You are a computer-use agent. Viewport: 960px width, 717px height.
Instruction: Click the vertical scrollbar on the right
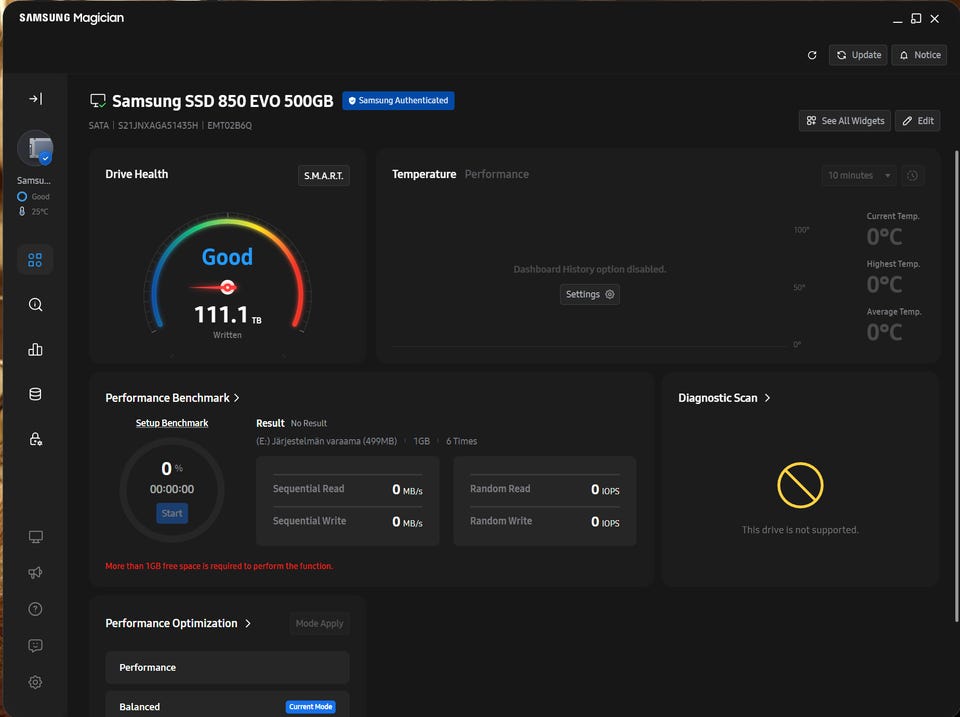956,386
